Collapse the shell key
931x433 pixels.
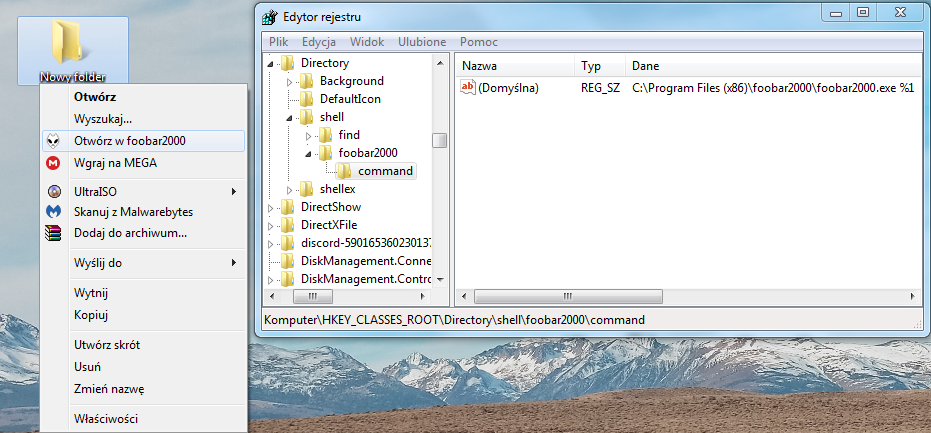coord(290,118)
